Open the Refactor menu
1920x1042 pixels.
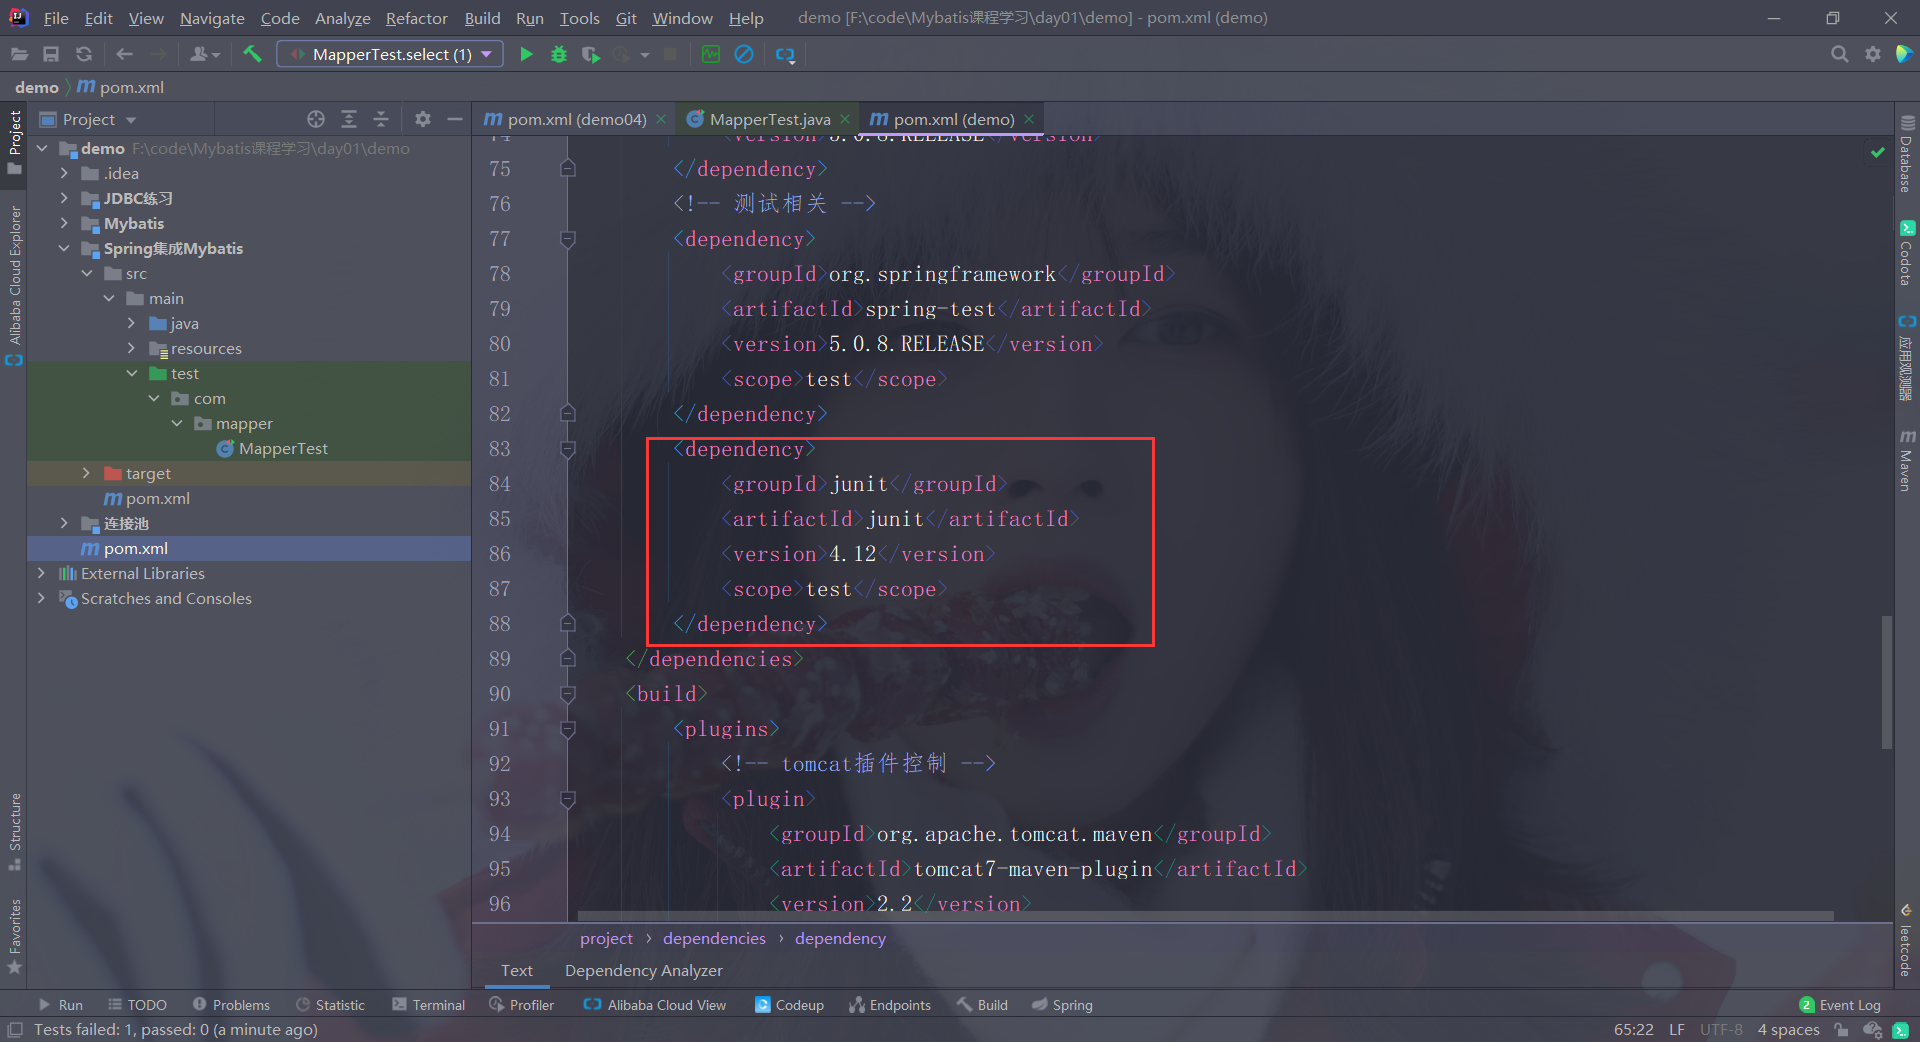417,18
